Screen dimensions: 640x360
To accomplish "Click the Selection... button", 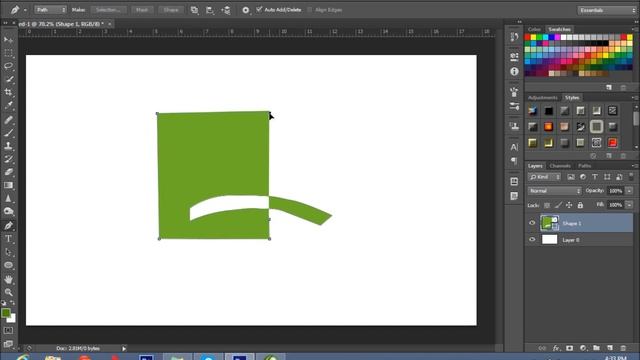I will pyautogui.click(x=109, y=10).
